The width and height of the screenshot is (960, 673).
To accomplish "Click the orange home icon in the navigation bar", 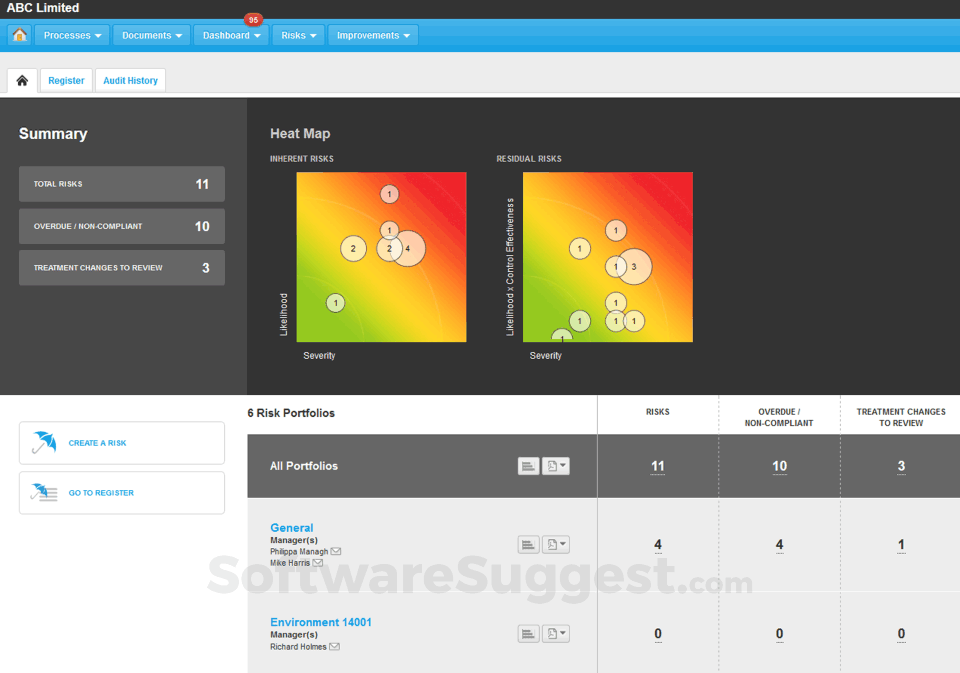I will [19, 34].
